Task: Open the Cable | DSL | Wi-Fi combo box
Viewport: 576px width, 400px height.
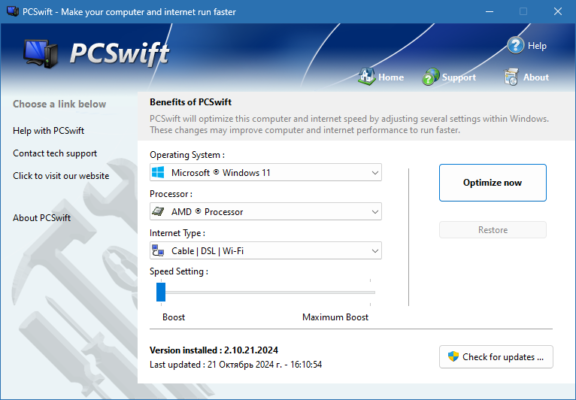Action: 266,251
